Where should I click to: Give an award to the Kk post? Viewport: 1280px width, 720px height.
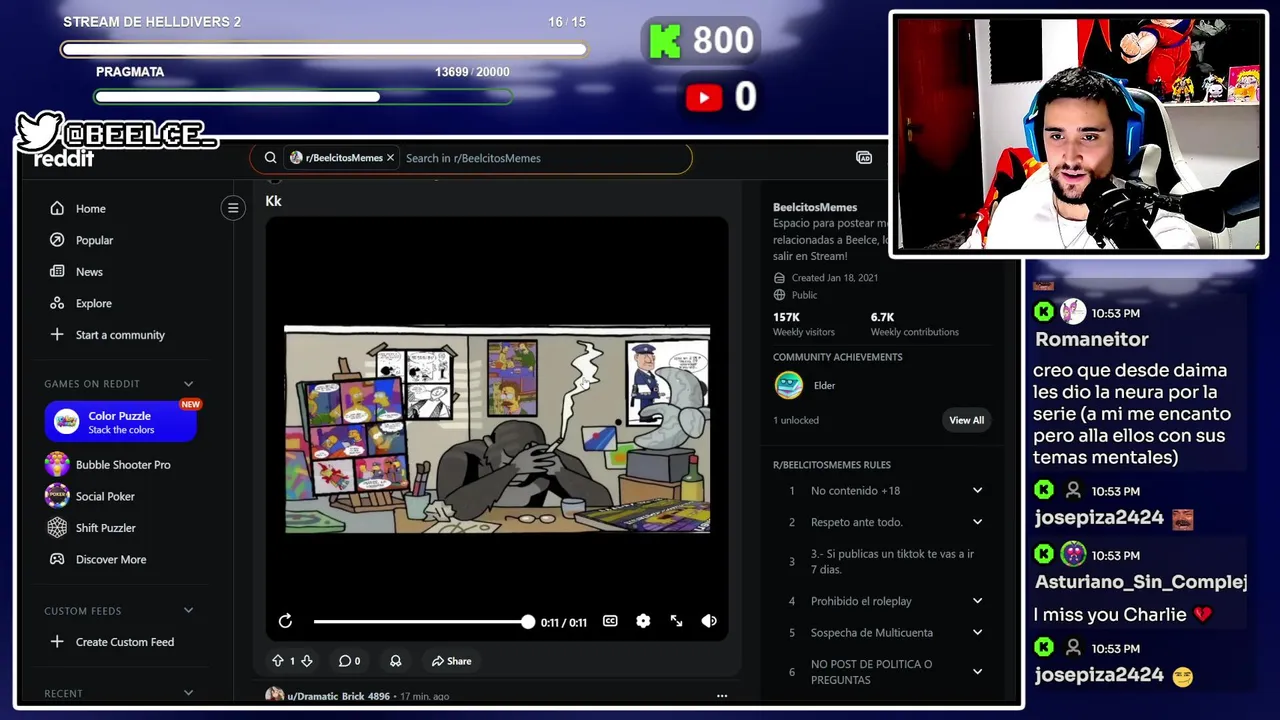(395, 661)
